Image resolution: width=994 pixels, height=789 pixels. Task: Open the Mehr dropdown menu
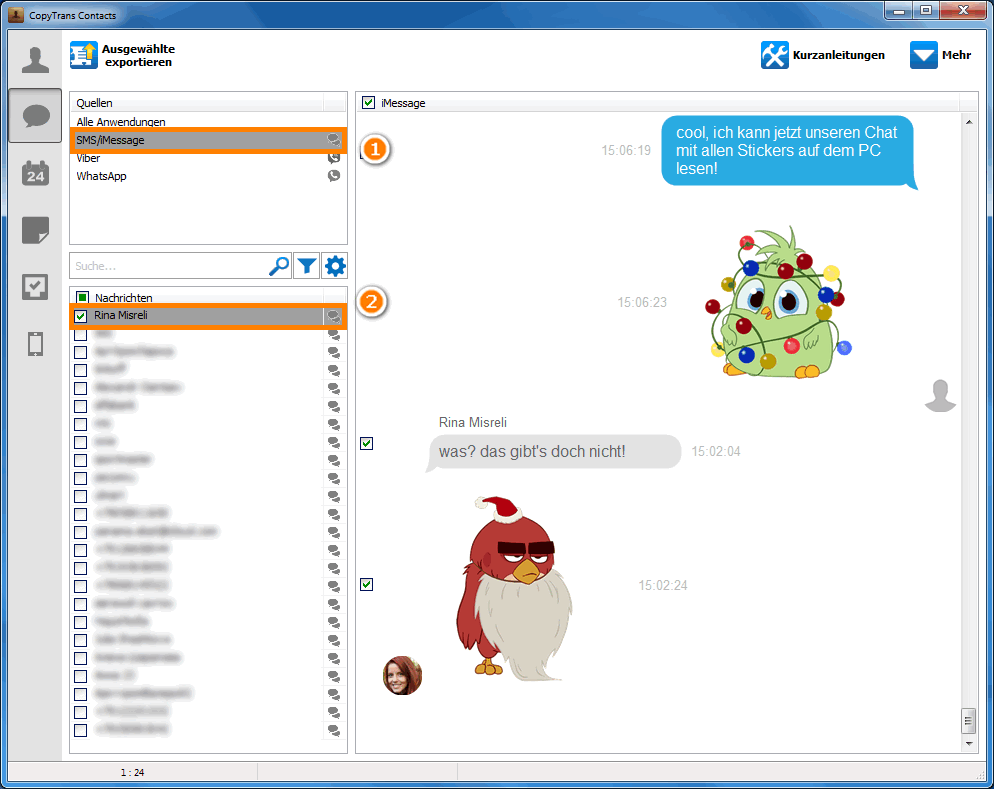pyautogui.click(x=940, y=55)
